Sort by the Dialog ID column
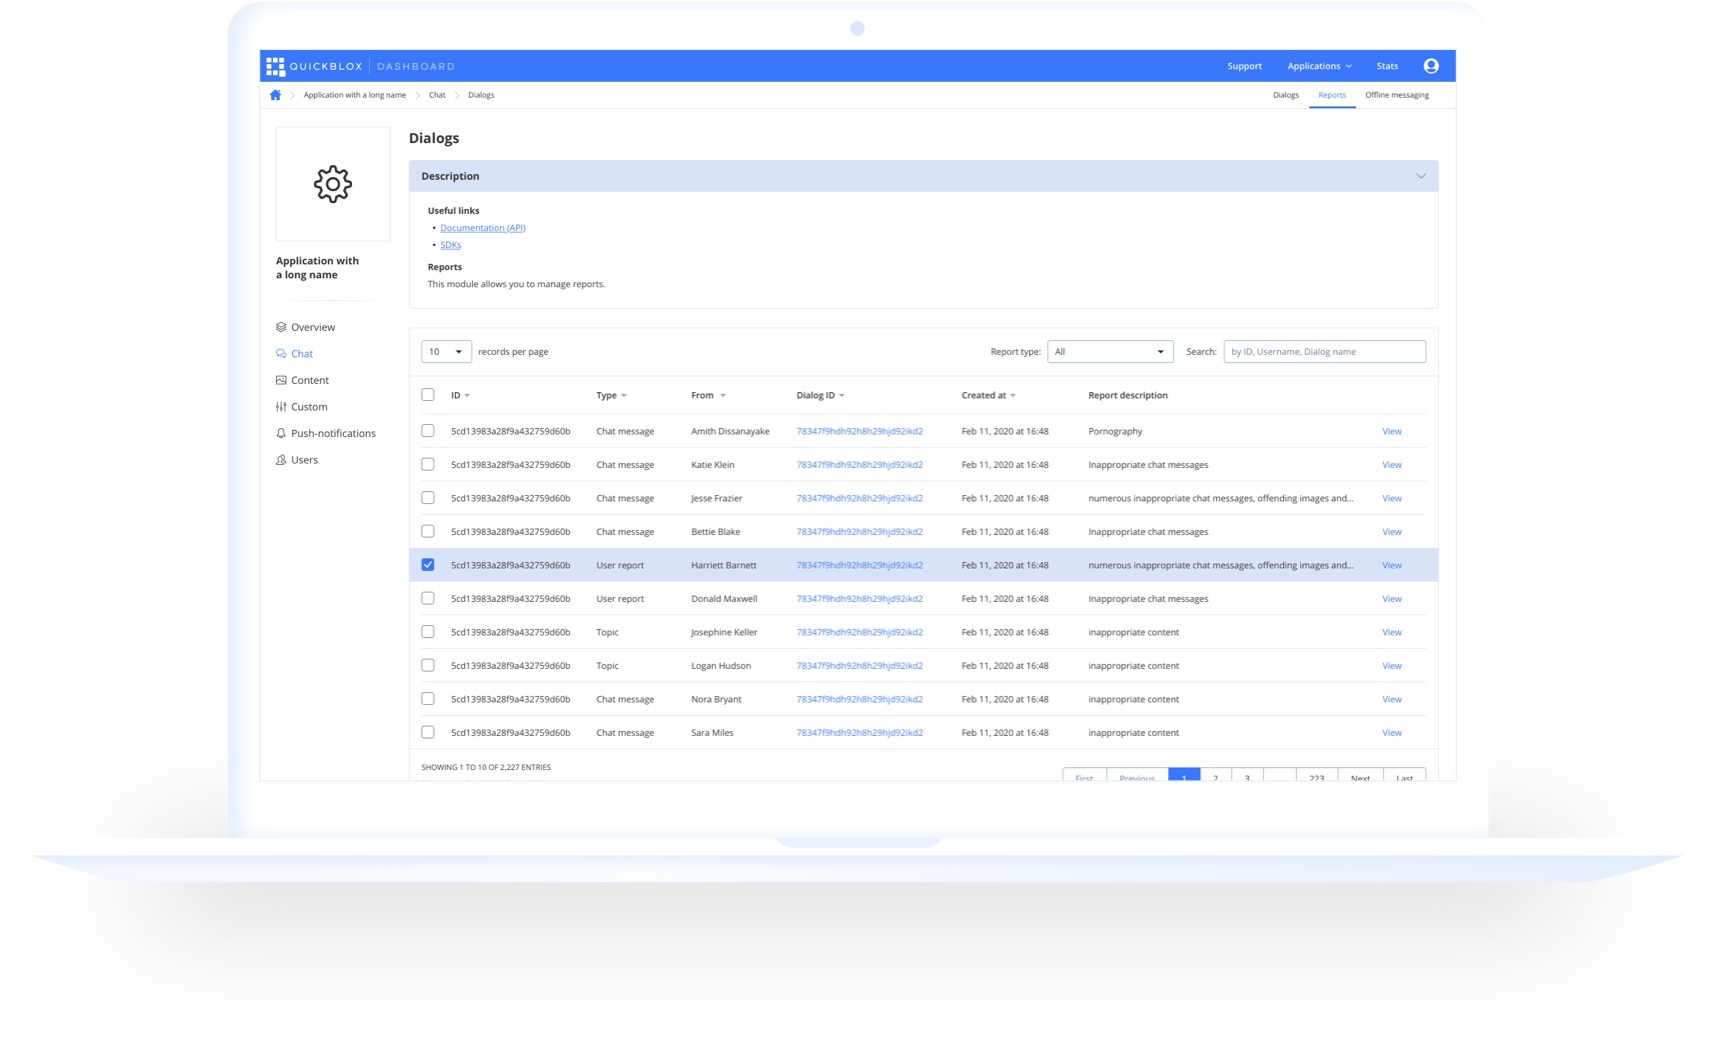The image size is (1718, 1058). click(x=820, y=395)
